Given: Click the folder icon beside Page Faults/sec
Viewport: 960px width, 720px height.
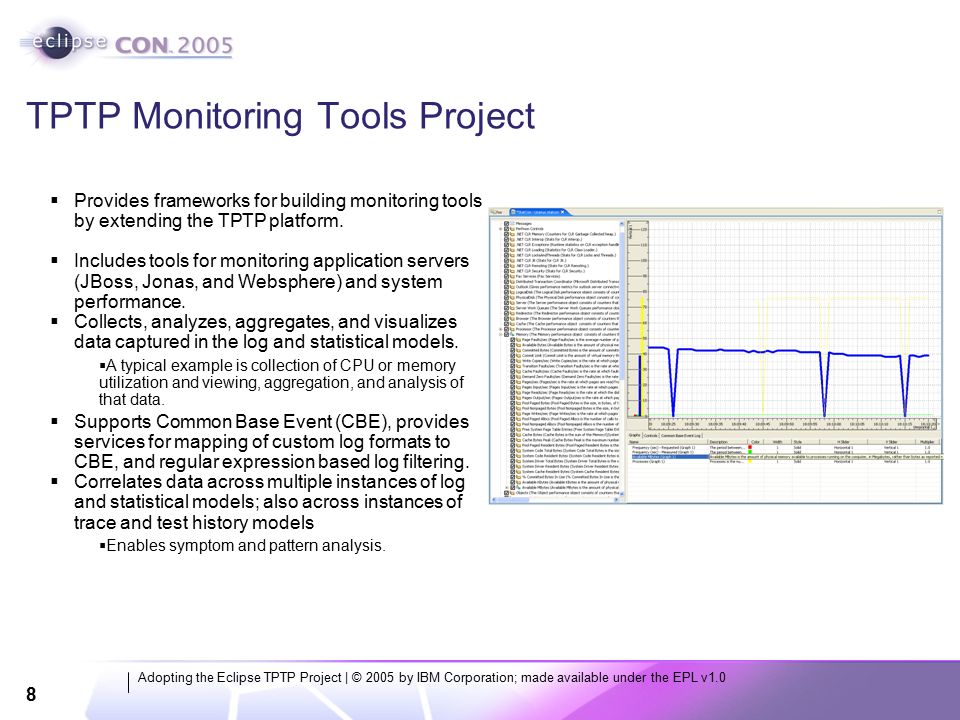Looking at the screenshot, I should [x=519, y=340].
